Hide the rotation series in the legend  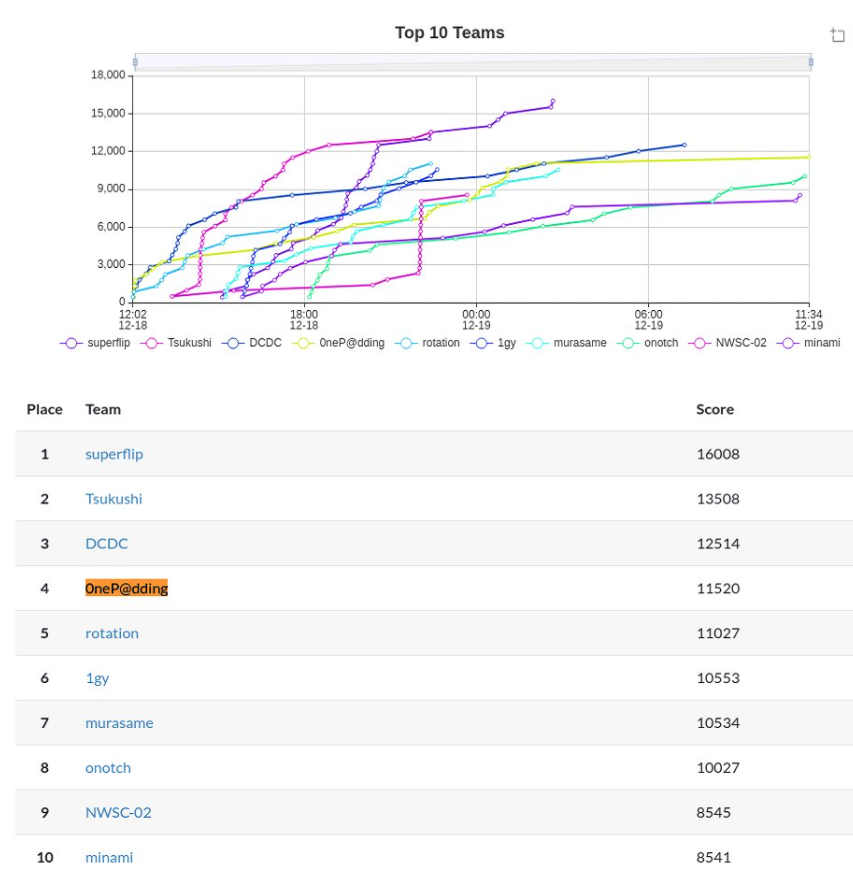click(427, 343)
